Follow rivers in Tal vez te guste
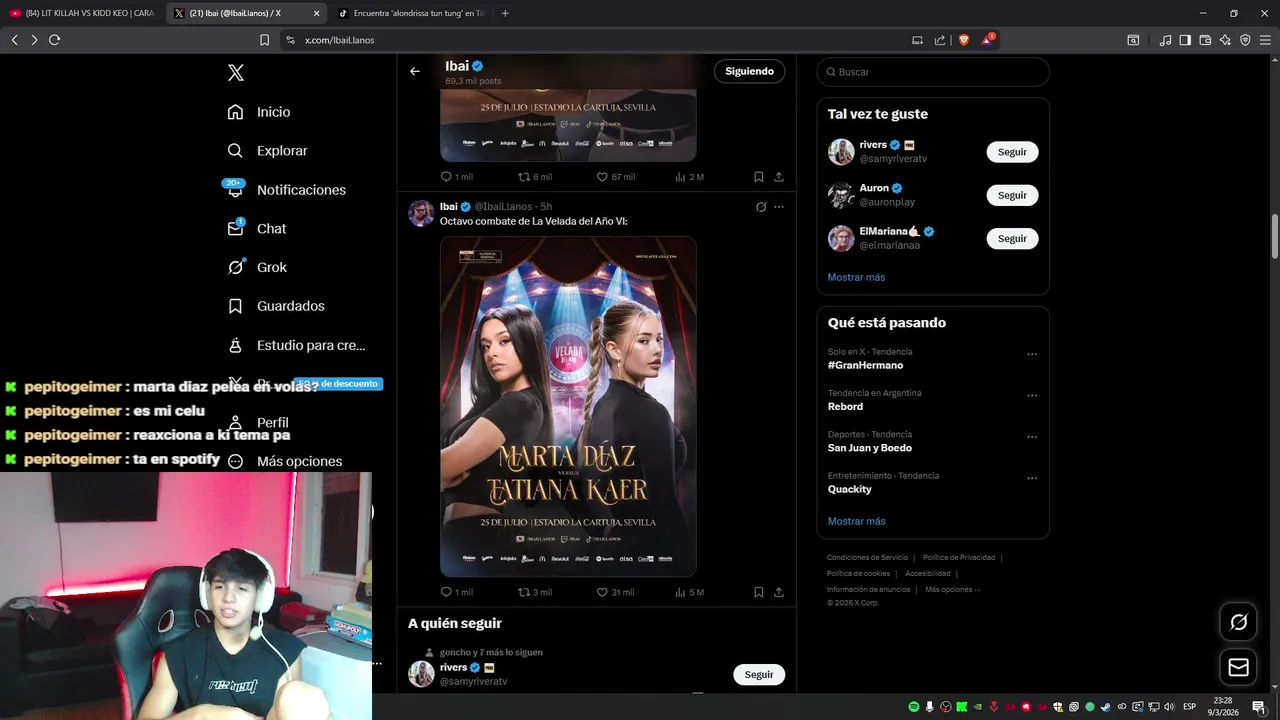The width and height of the screenshot is (1280, 720). coord(1012,152)
